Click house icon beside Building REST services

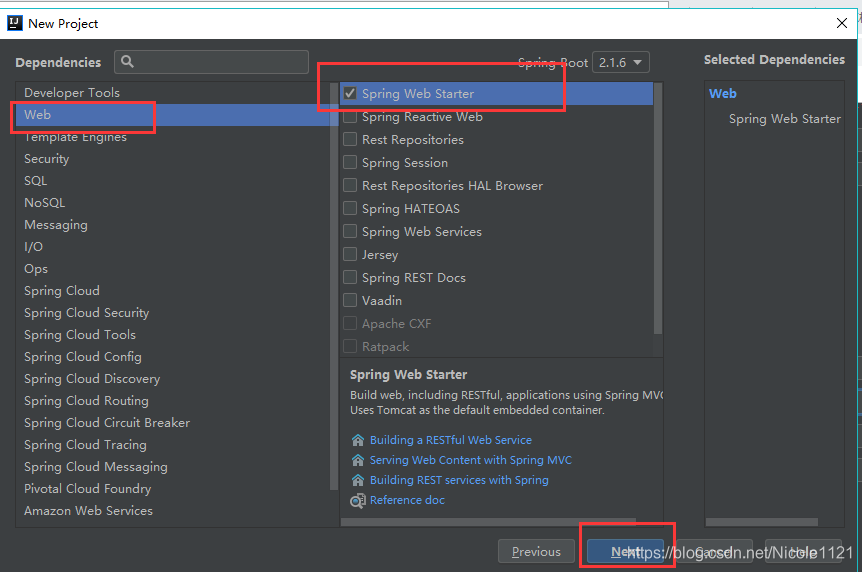358,480
